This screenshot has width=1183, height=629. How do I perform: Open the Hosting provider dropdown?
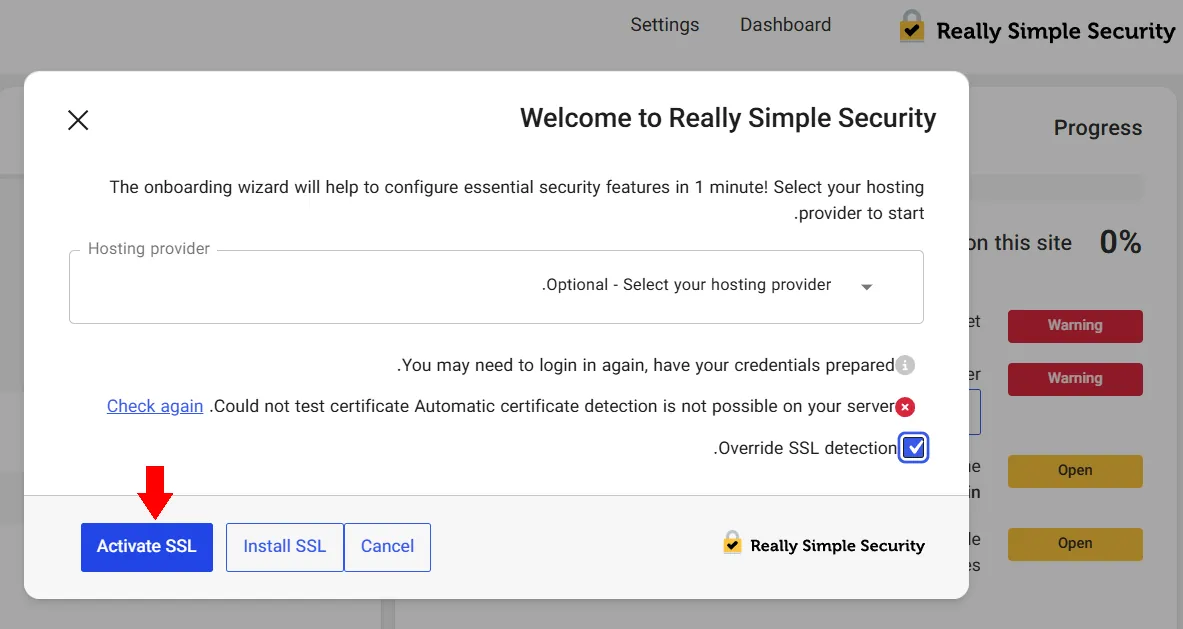[496, 287]
